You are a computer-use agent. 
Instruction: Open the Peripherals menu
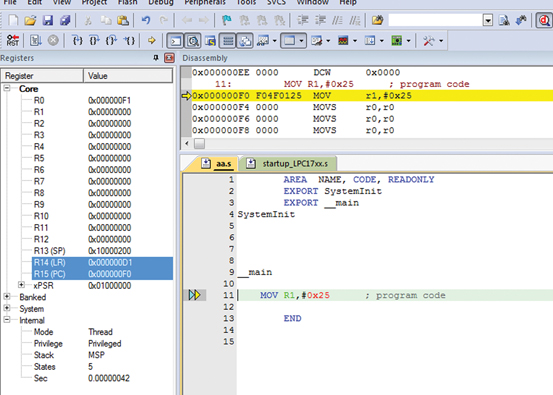point(205,2)
